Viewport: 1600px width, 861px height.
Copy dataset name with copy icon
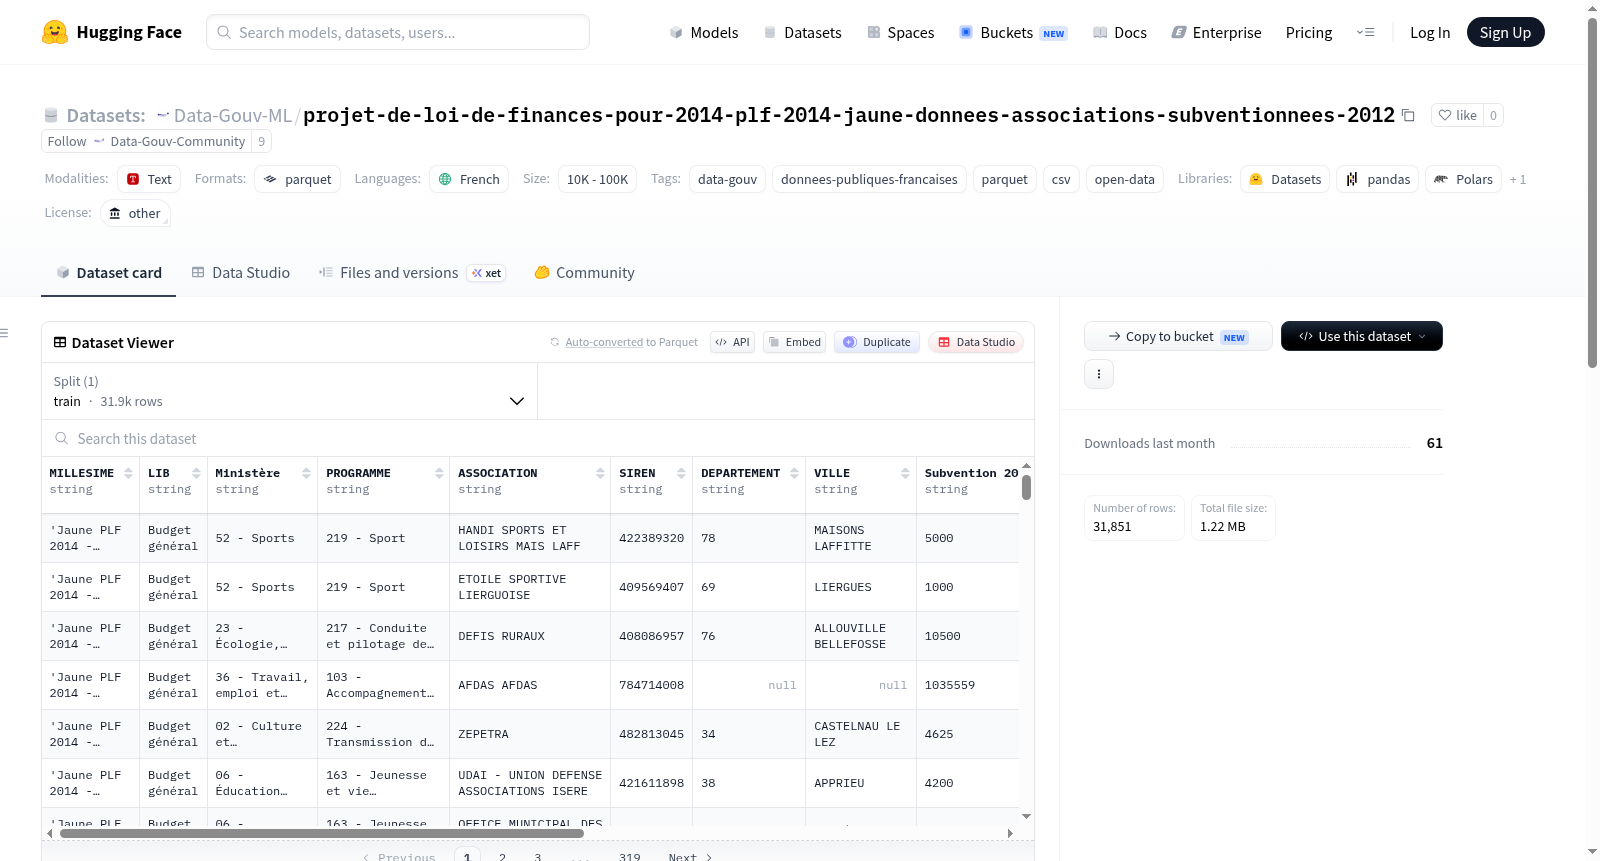pos(1408,115)
